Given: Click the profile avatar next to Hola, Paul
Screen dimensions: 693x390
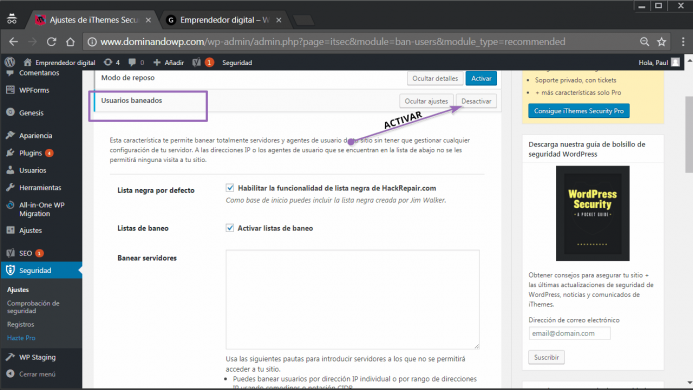Looking at the screenshot, I should pos(675,62).
